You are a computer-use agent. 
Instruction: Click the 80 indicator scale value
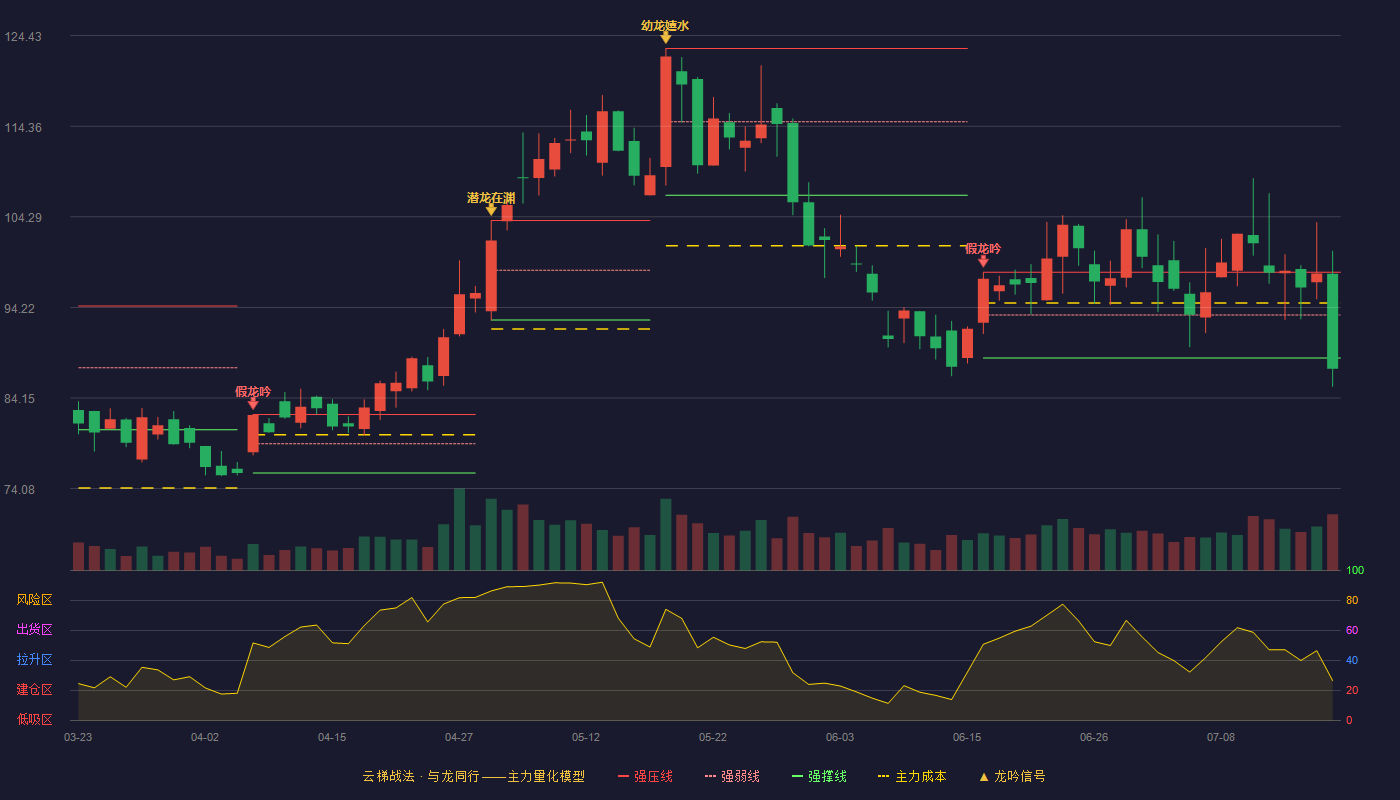(1352, 601)
